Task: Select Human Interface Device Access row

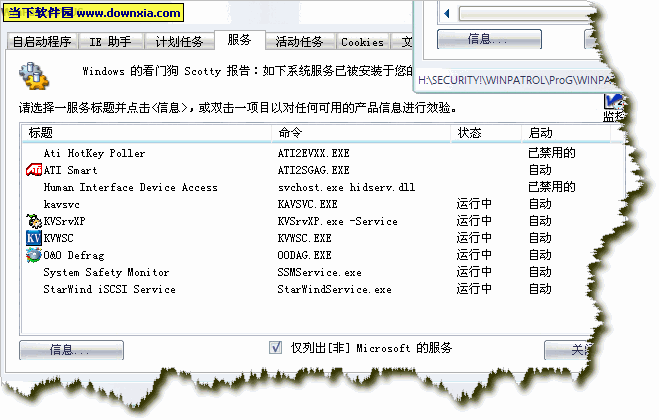Action: tap(131, 187)
